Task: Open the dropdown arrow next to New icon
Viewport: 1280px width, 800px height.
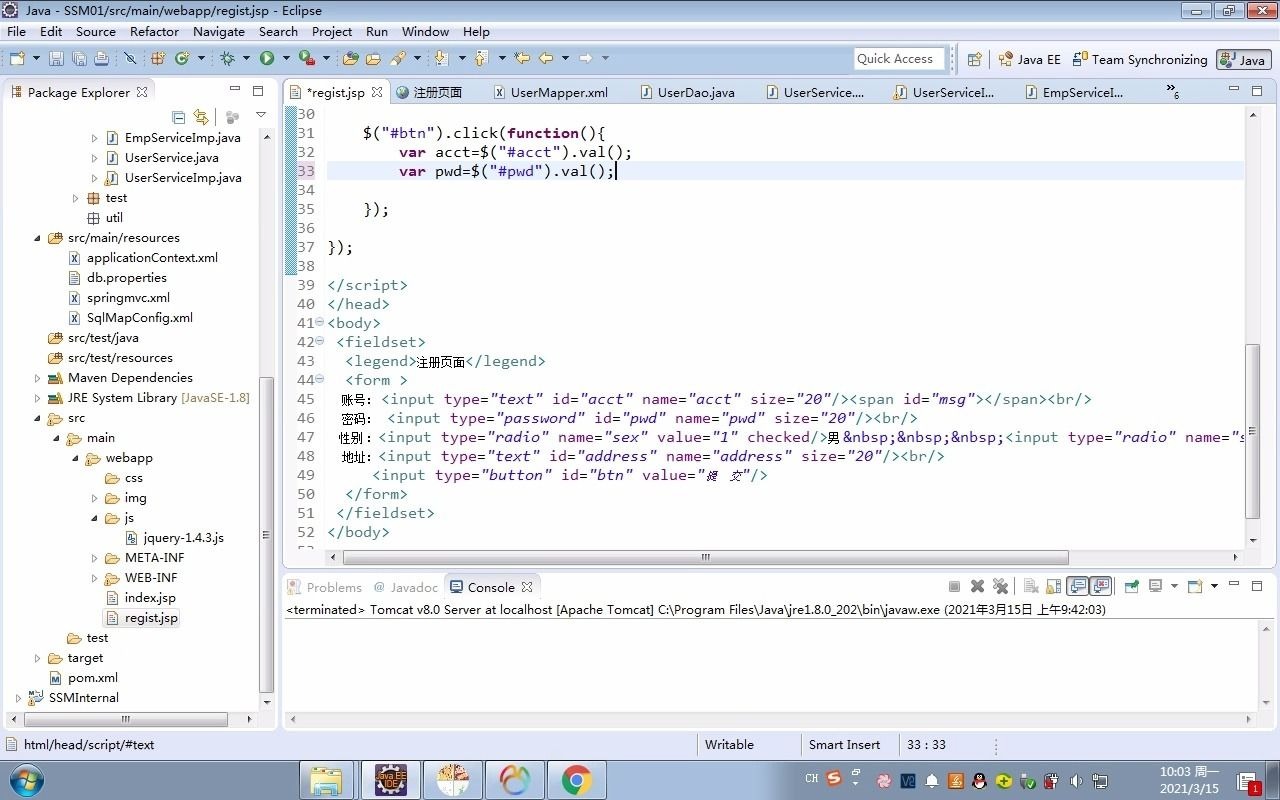Action: click(36, 59)
